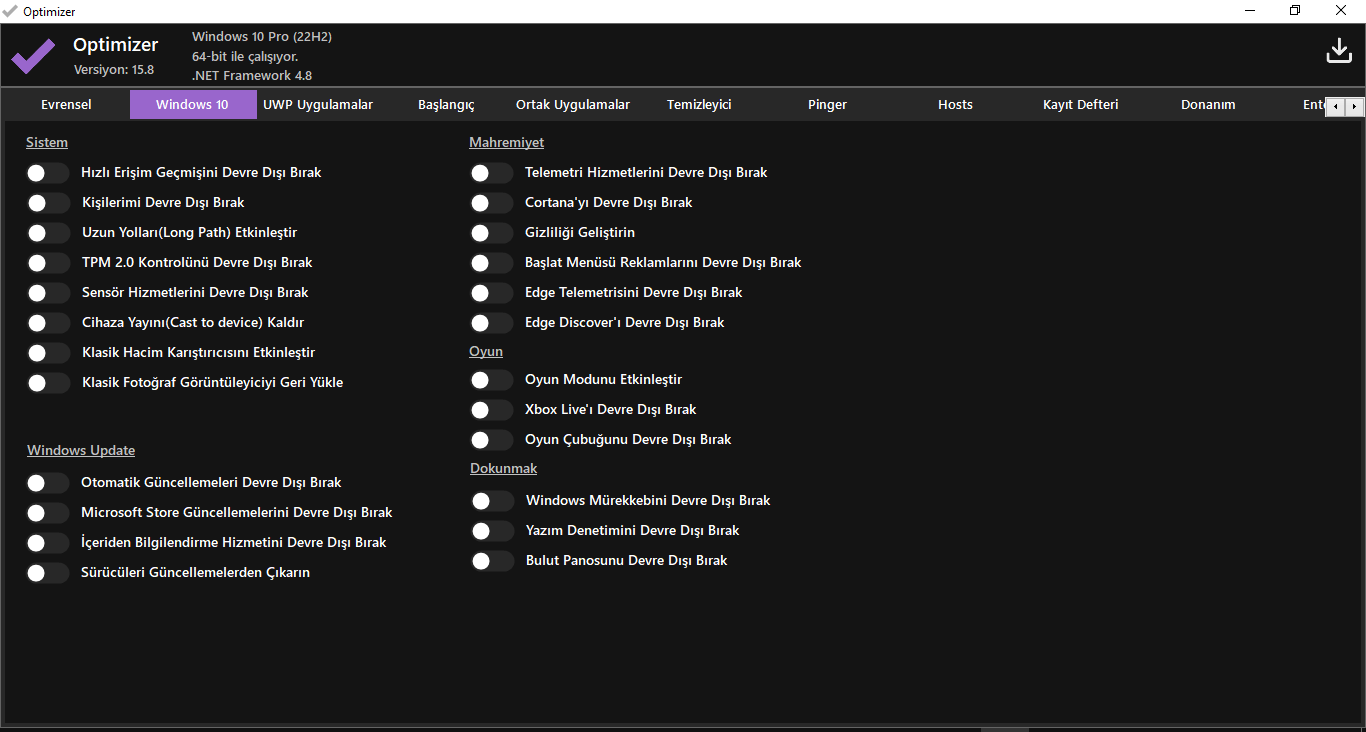The height and width of the screenshot is (732, 1366).
Task: Toggle Otomatik Güncellemeleri Devre Dışı Bırak
Action: click(48, 483)
